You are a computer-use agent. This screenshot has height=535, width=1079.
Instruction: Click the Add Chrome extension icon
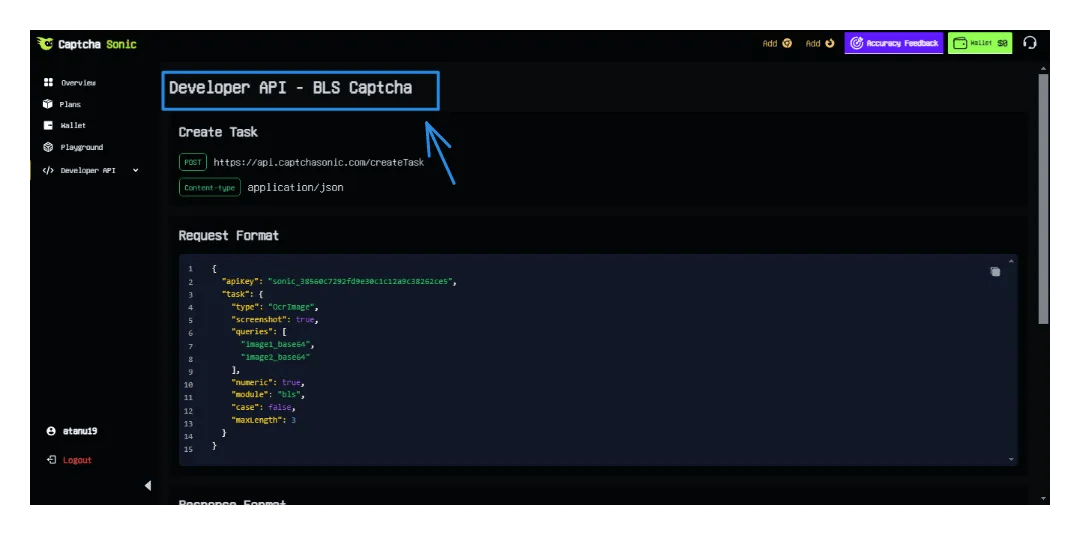point(787,44)
